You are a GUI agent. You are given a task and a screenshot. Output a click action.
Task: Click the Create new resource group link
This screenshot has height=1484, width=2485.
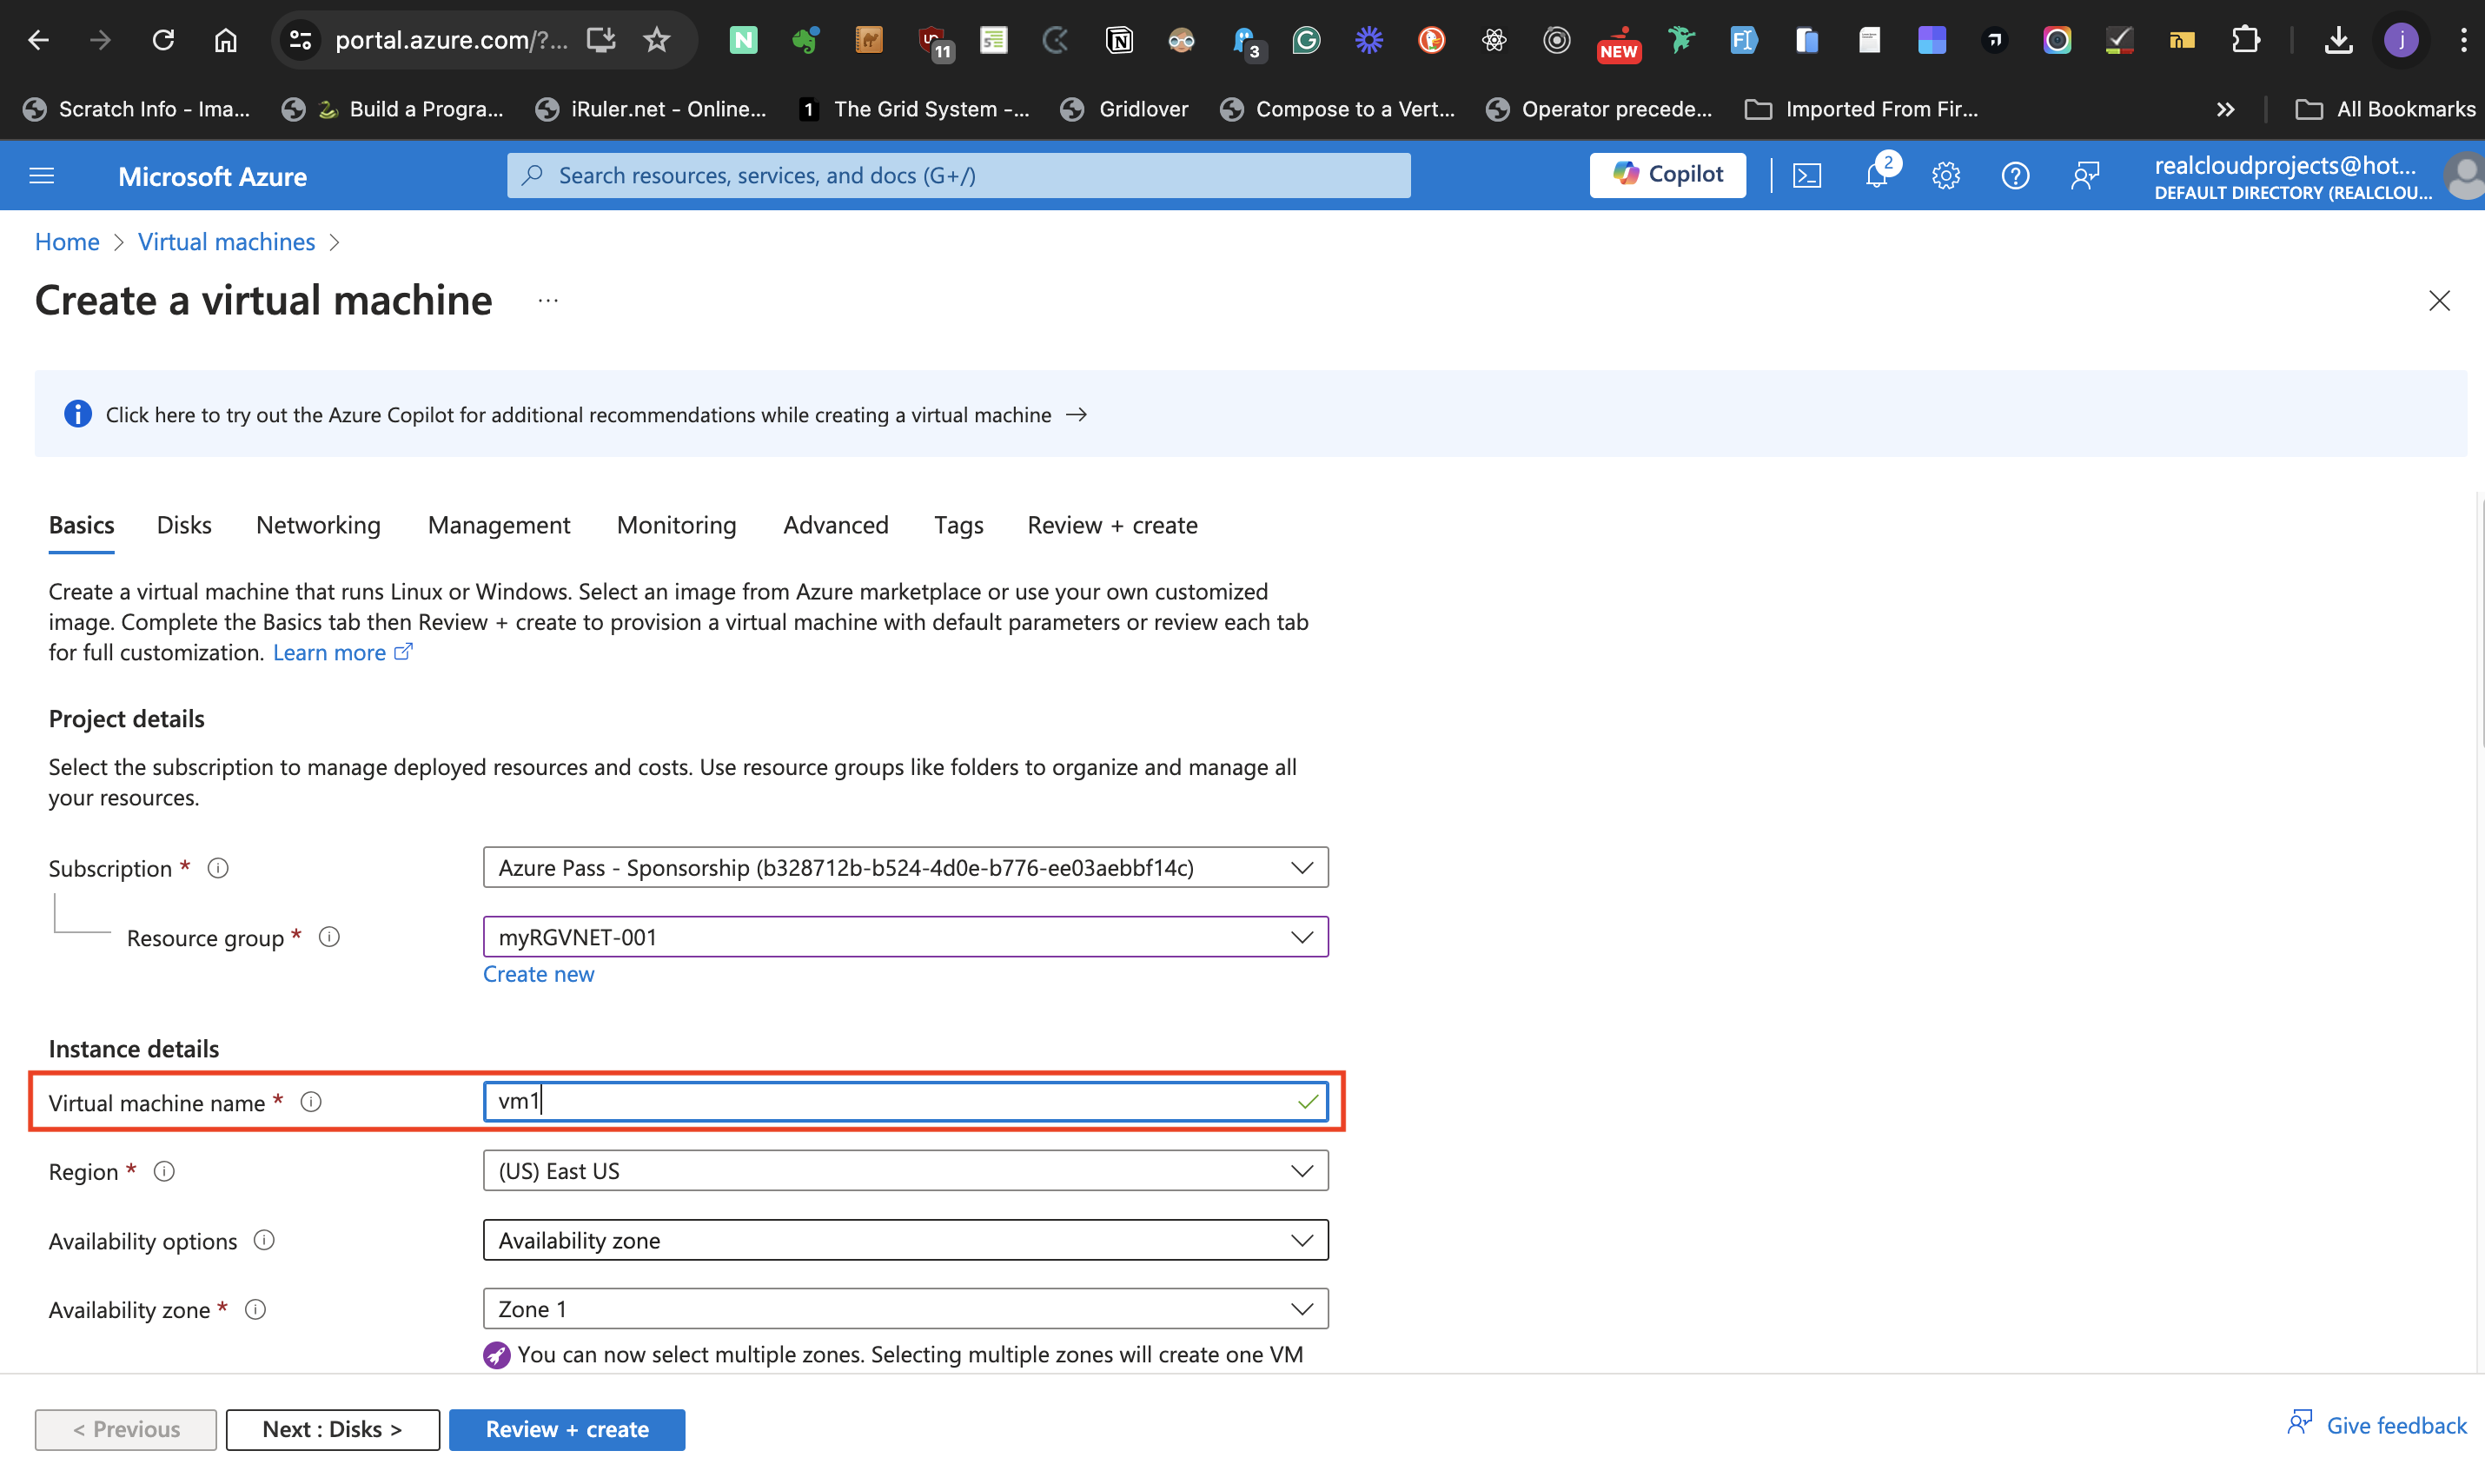538,974
